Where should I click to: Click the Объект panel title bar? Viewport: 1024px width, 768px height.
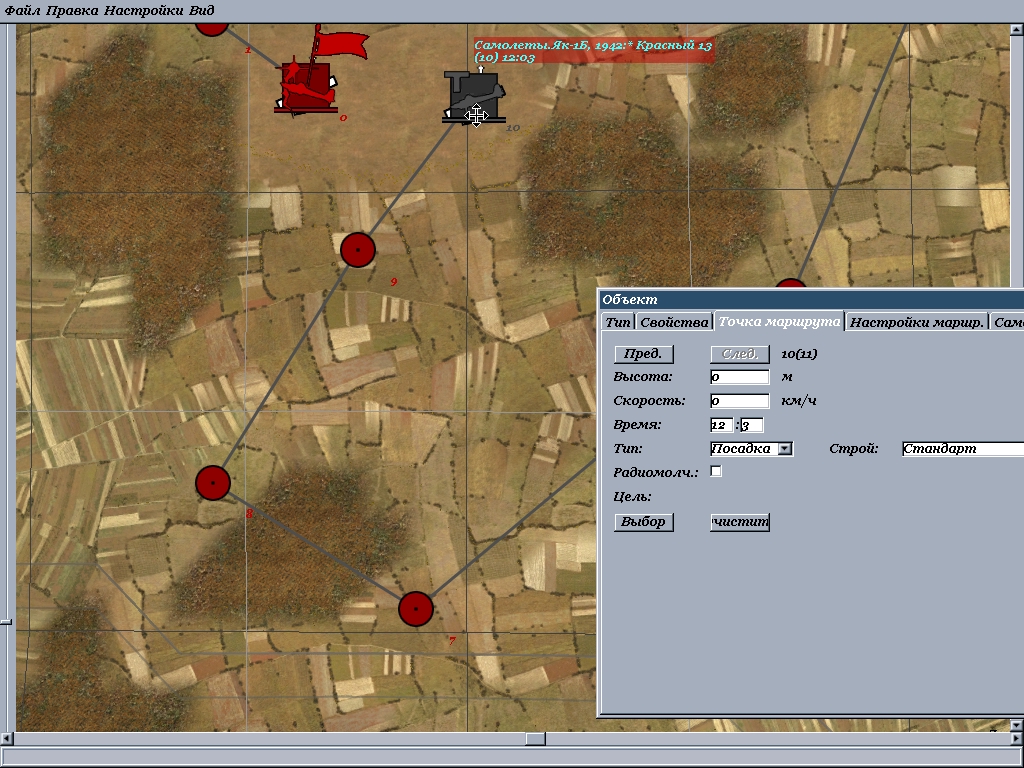811,300
